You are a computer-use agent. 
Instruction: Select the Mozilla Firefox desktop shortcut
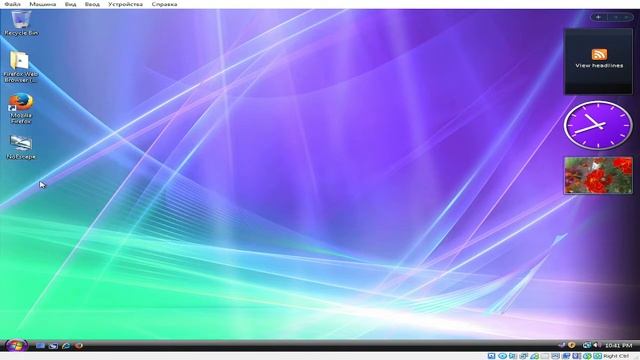point(21,109)
